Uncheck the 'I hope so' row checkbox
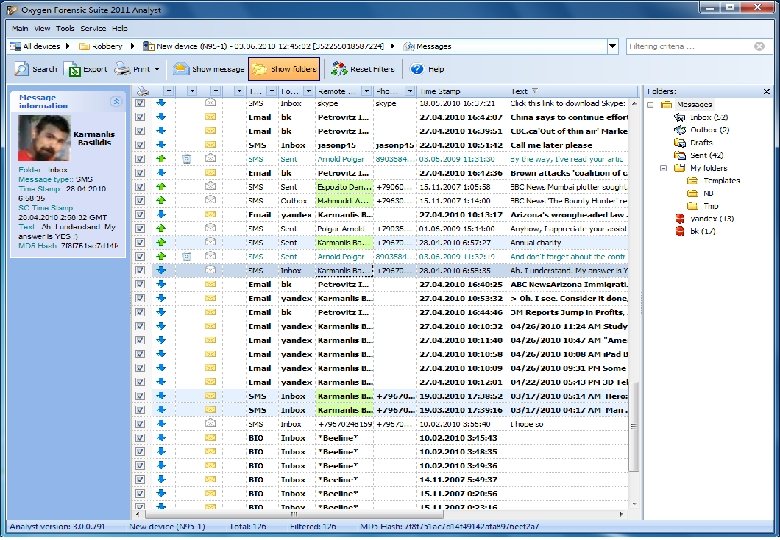 [140, 424]
